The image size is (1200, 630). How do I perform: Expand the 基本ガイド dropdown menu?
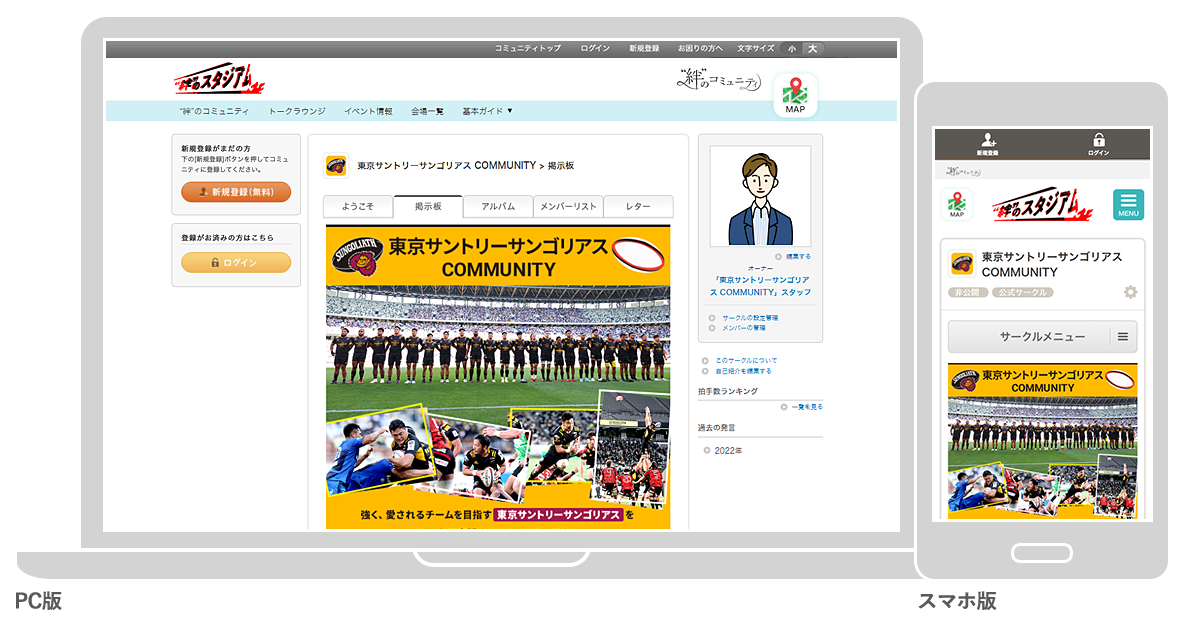click(487, 111)
